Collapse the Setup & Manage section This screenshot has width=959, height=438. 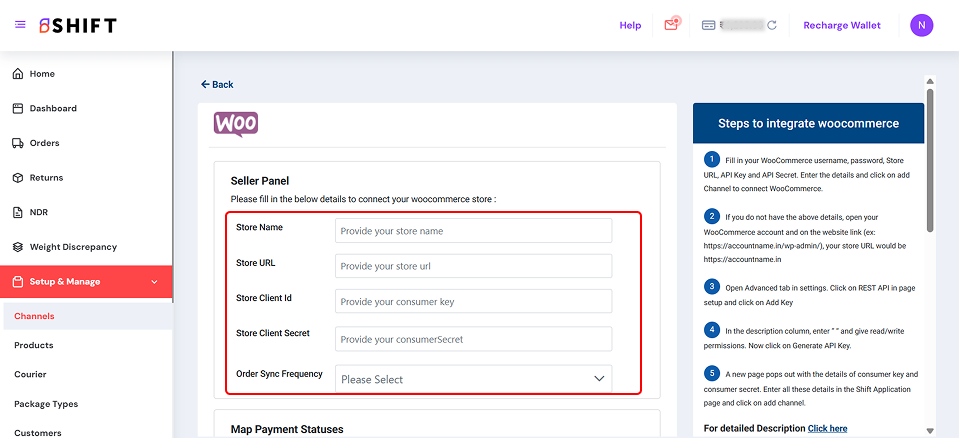coord(154,282)
